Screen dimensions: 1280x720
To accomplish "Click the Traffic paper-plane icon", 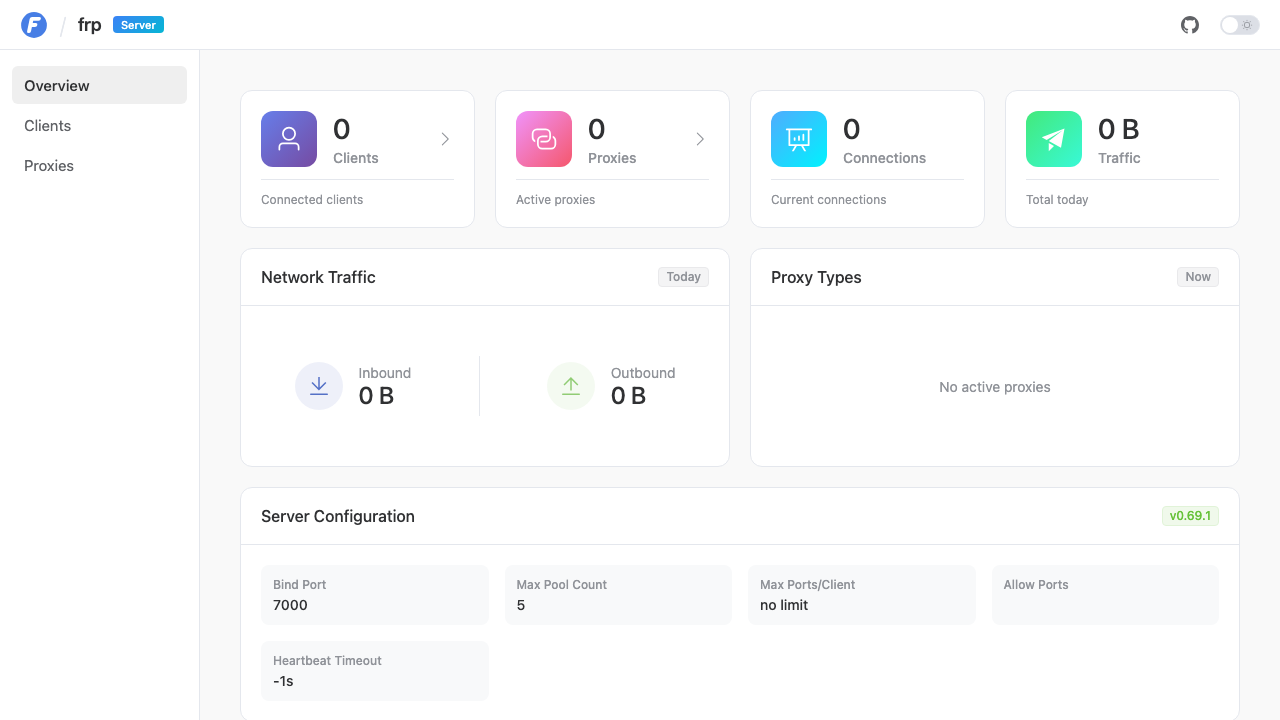I will [1054, 139].
